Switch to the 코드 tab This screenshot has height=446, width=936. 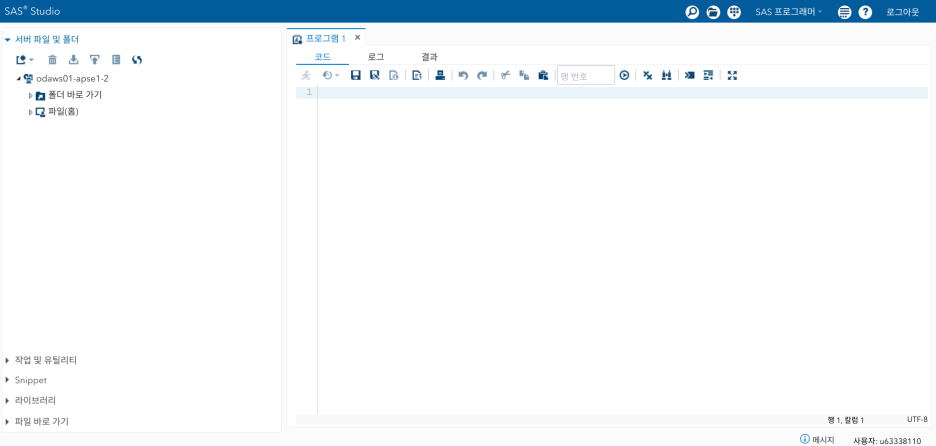coord(322,57)
